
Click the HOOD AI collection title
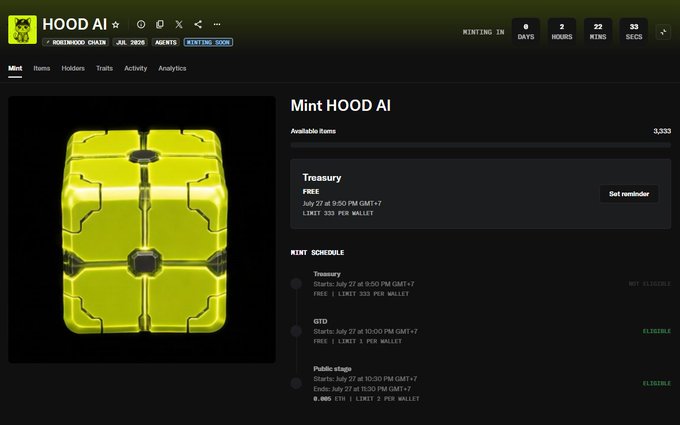click(75, 24)
